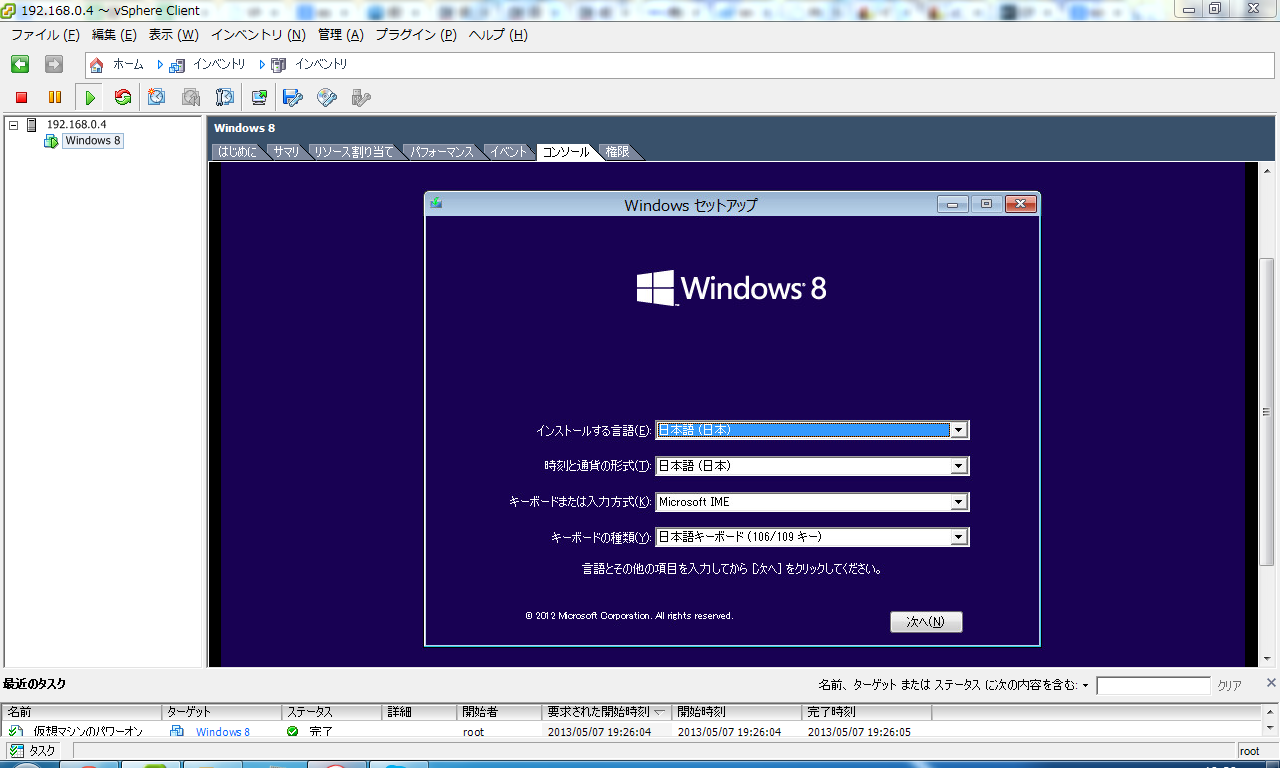Collapse the 192.168.0.4 host tree node
The image size is (1280, 768).
pos(14,125)
